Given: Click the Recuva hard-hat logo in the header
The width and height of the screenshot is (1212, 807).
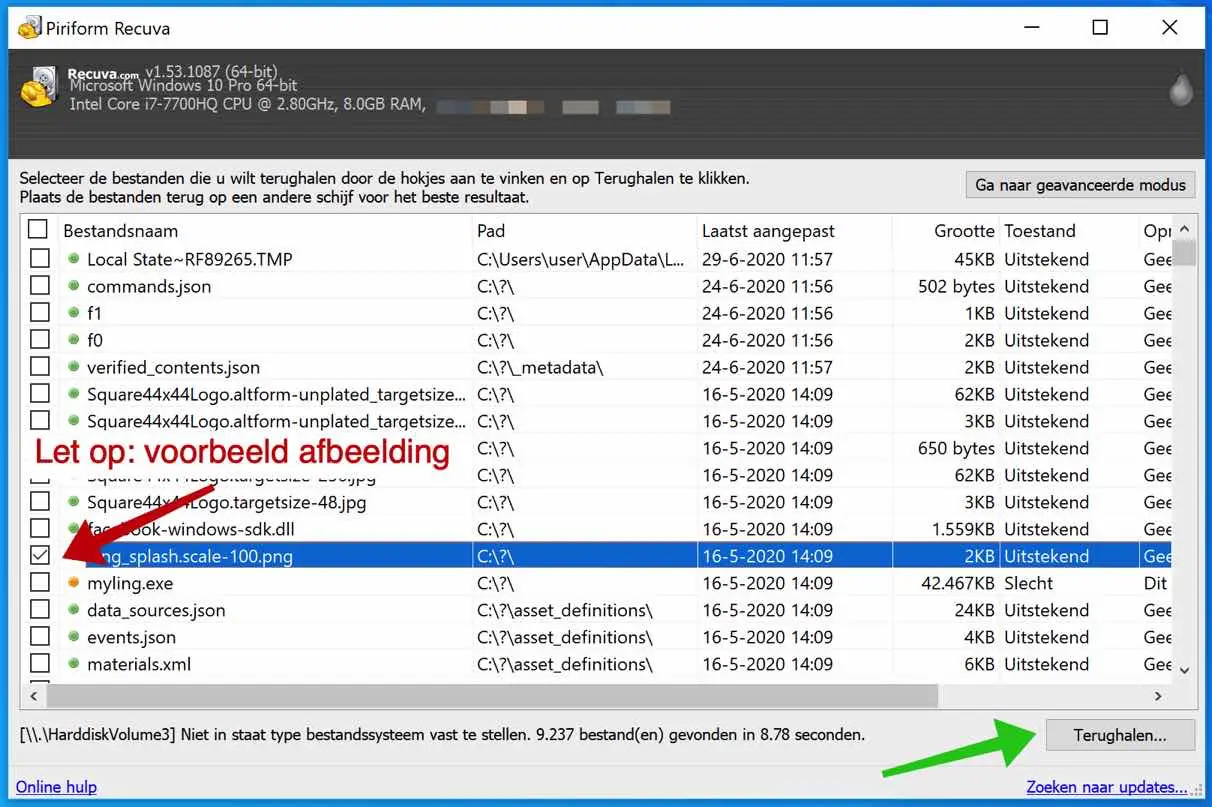Looking at the screenshot, I should click(x=38, y=89).
